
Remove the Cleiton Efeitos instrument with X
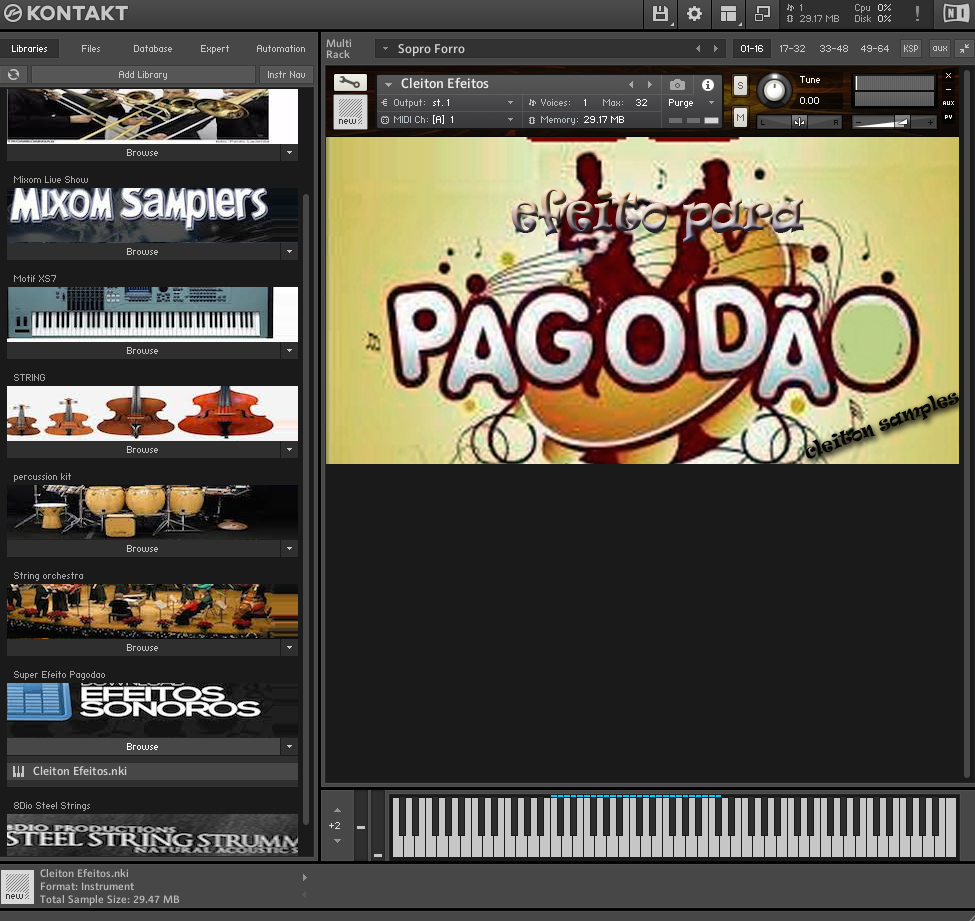point(948,75)
